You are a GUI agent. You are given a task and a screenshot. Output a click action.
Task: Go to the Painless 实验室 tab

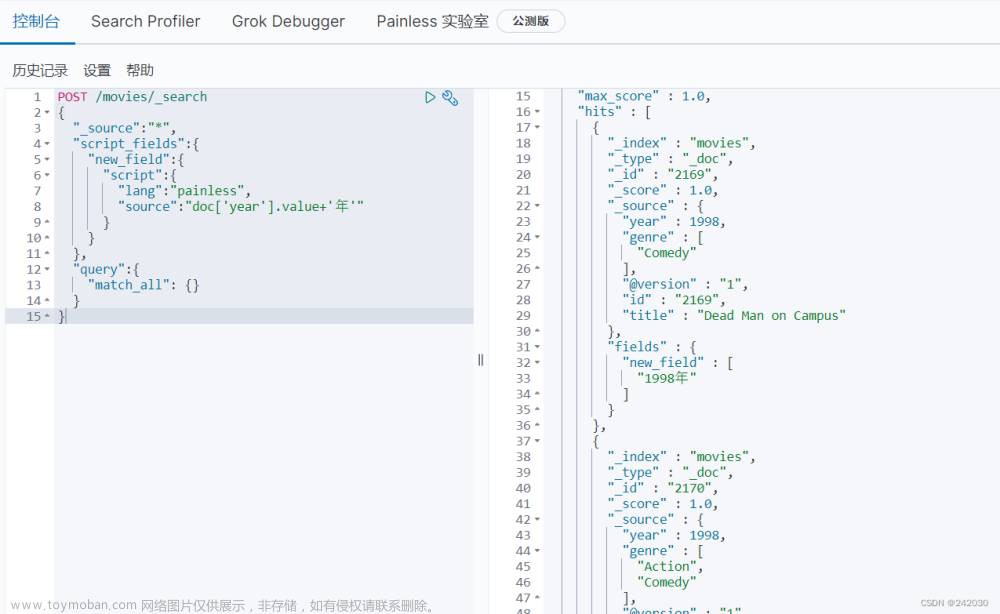coord(432,21)
